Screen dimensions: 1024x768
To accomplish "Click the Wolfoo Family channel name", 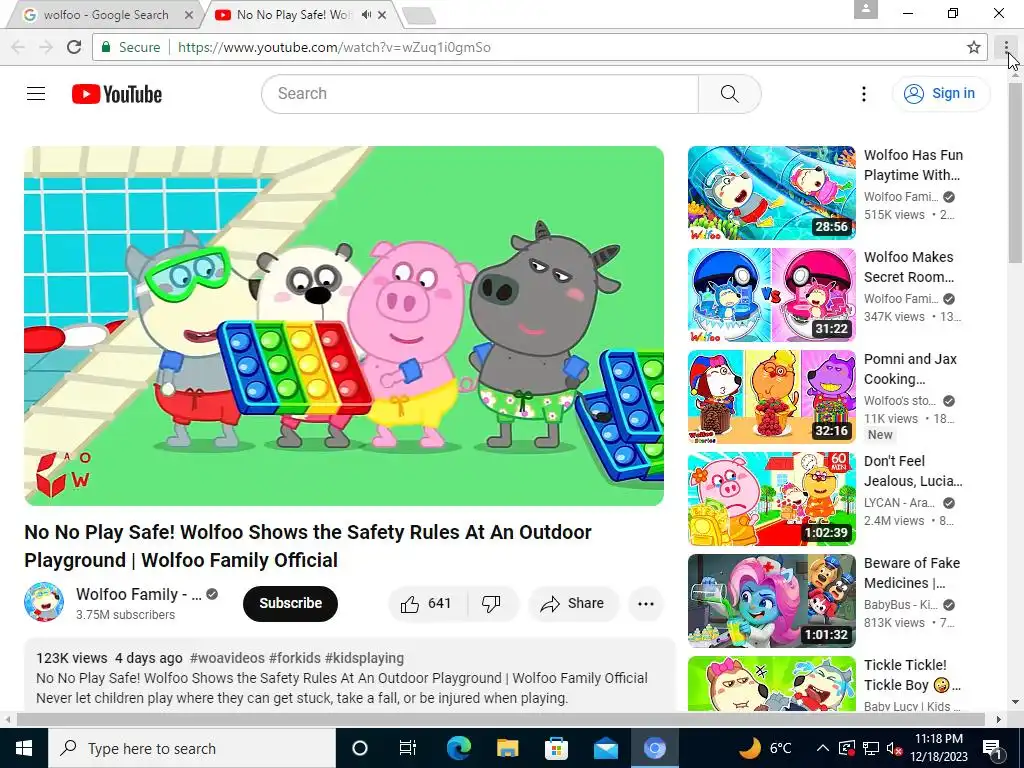I will [139, 594].
